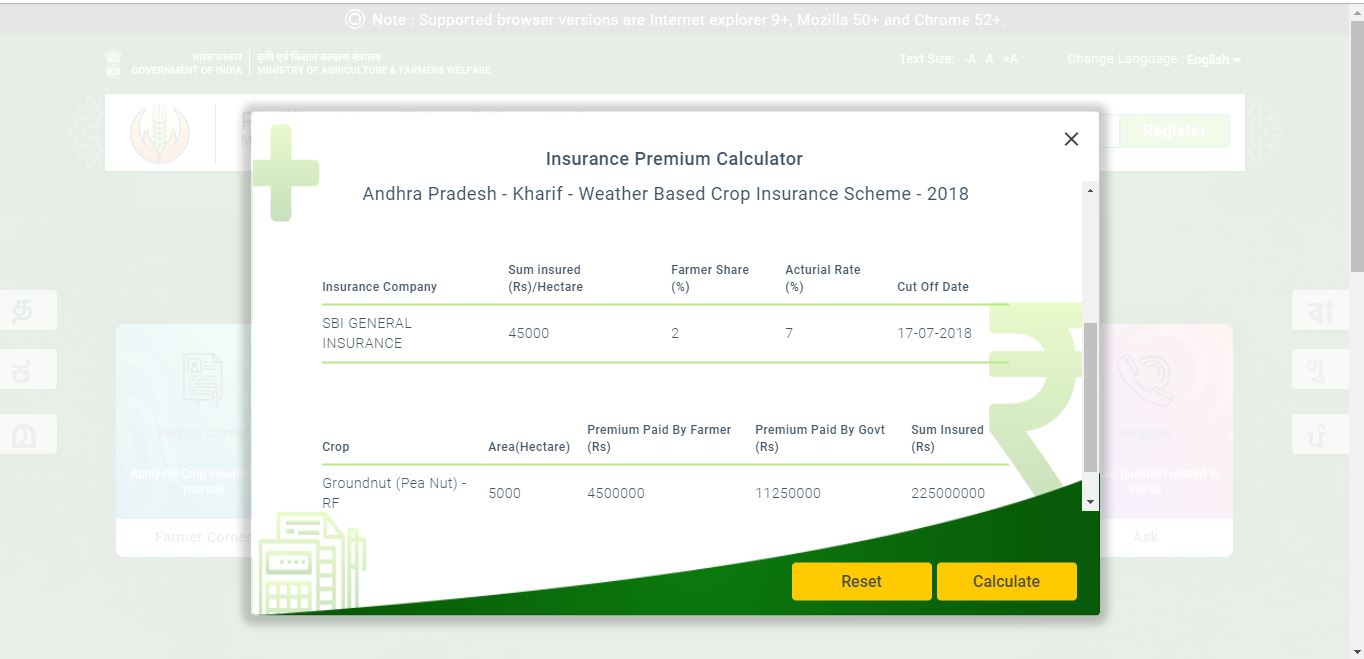The width and height of the screenshot is (1364, 659).
Task: Open the Change Language dropdown set to English
Action: tap(1212, 60)
